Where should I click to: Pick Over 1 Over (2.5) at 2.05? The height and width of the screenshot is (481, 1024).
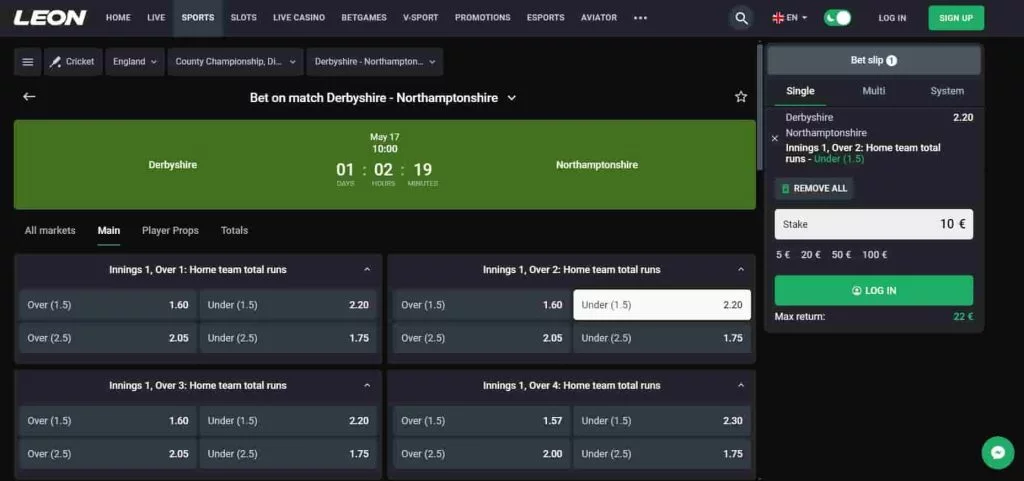coord(108,338)
